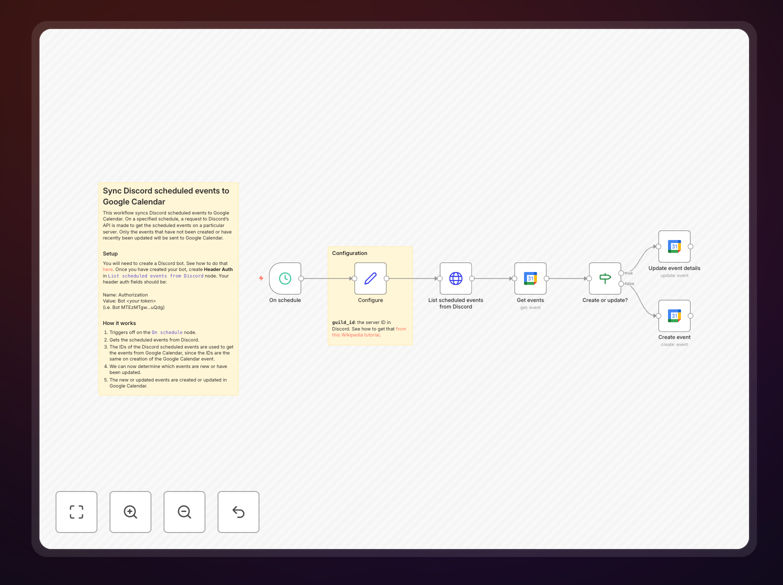Click the 'Sync Discord scheduled events to Google Calendar' heading
The height and width of the screenshot is (585, 783).
pos(166,196)
